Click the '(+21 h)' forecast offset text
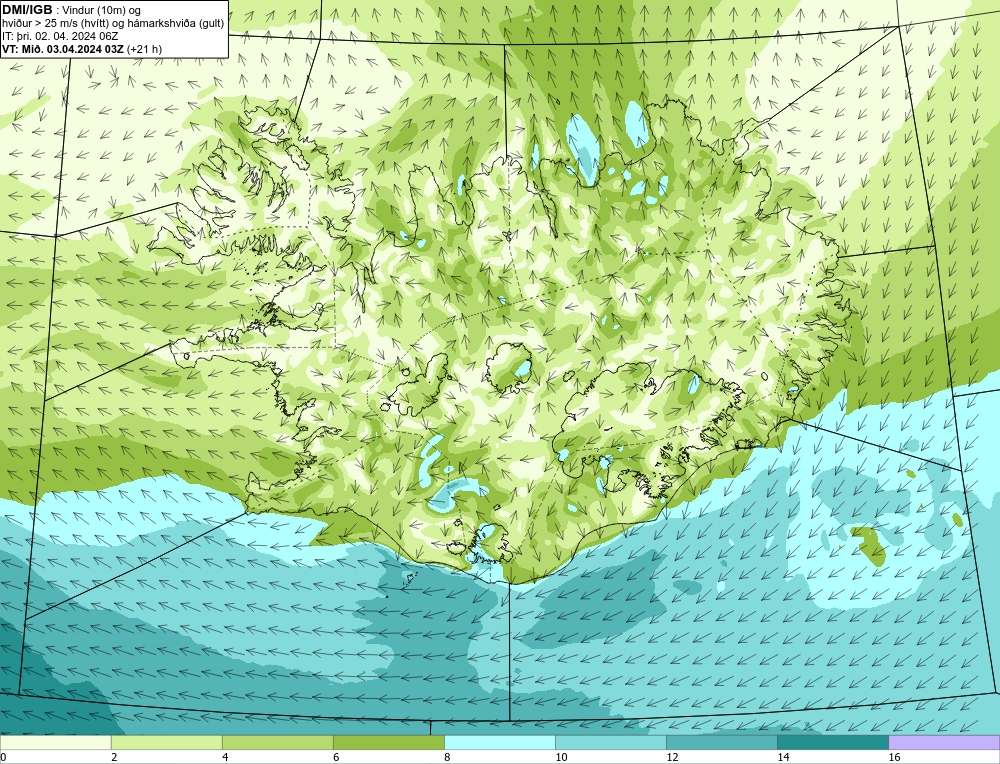 pos(145,48)
